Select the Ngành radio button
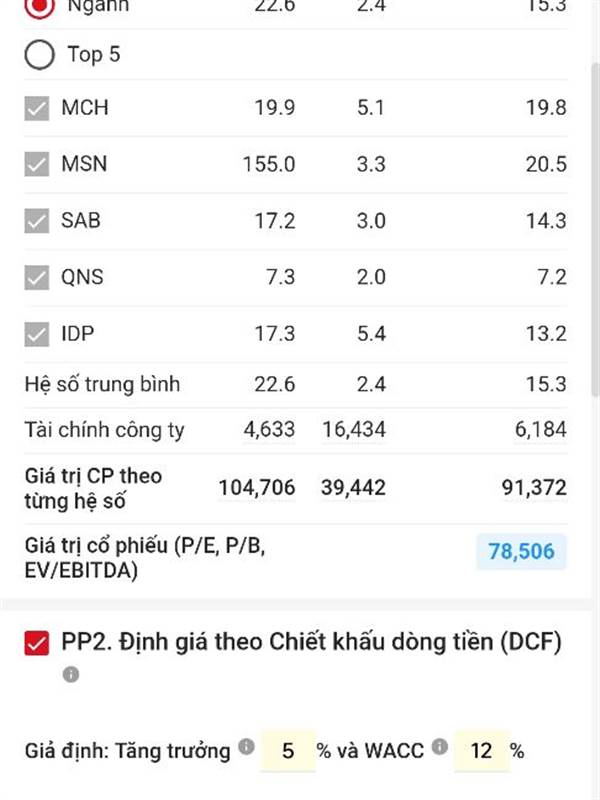The image size is (600, 800). [39, 6]
